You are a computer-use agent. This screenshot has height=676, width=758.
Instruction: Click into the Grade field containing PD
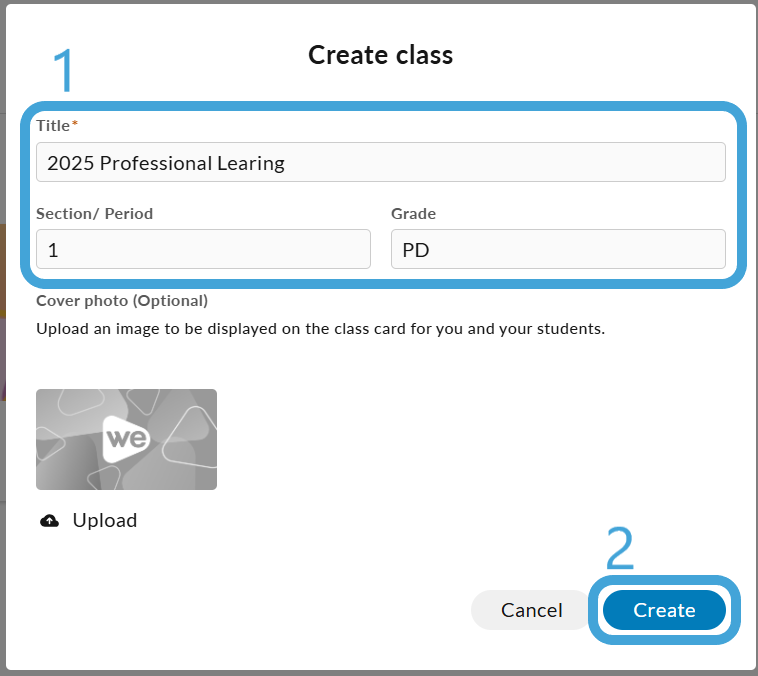(558, 250)
